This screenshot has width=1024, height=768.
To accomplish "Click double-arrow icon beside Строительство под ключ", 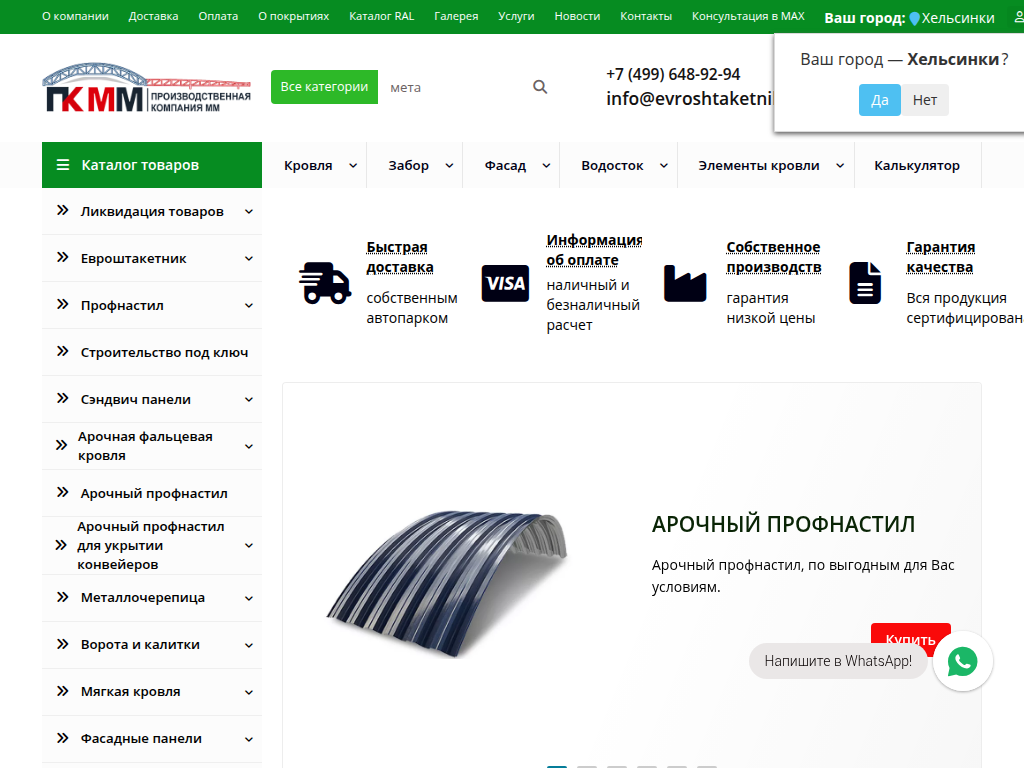I will pos(62,351).
